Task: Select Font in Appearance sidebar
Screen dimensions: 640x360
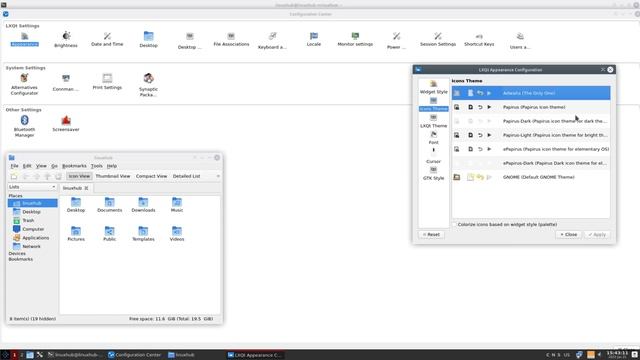Action: 433,138
